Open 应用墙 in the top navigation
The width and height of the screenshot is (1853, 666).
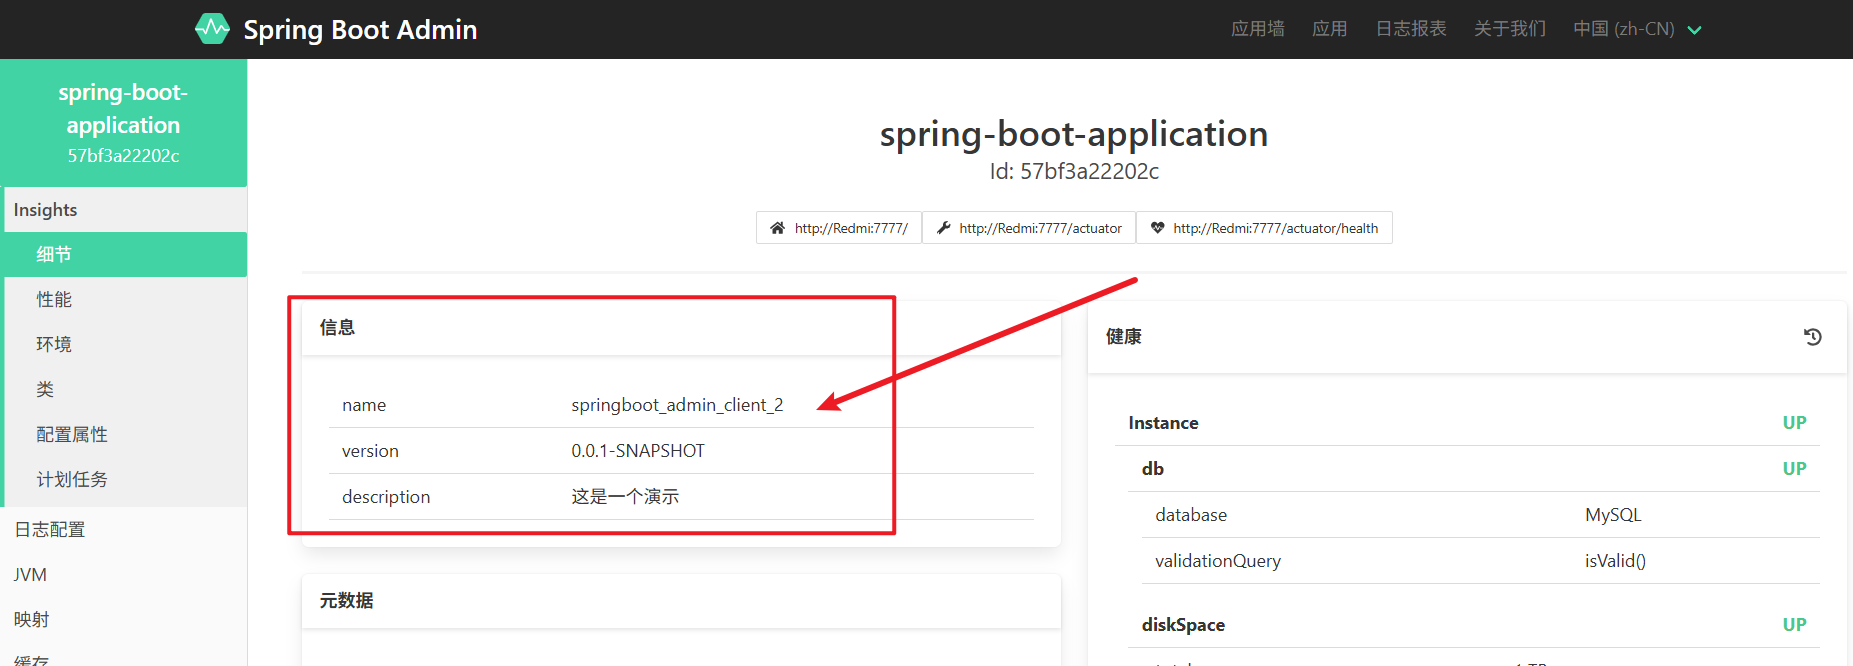(x=1257, y=29)
